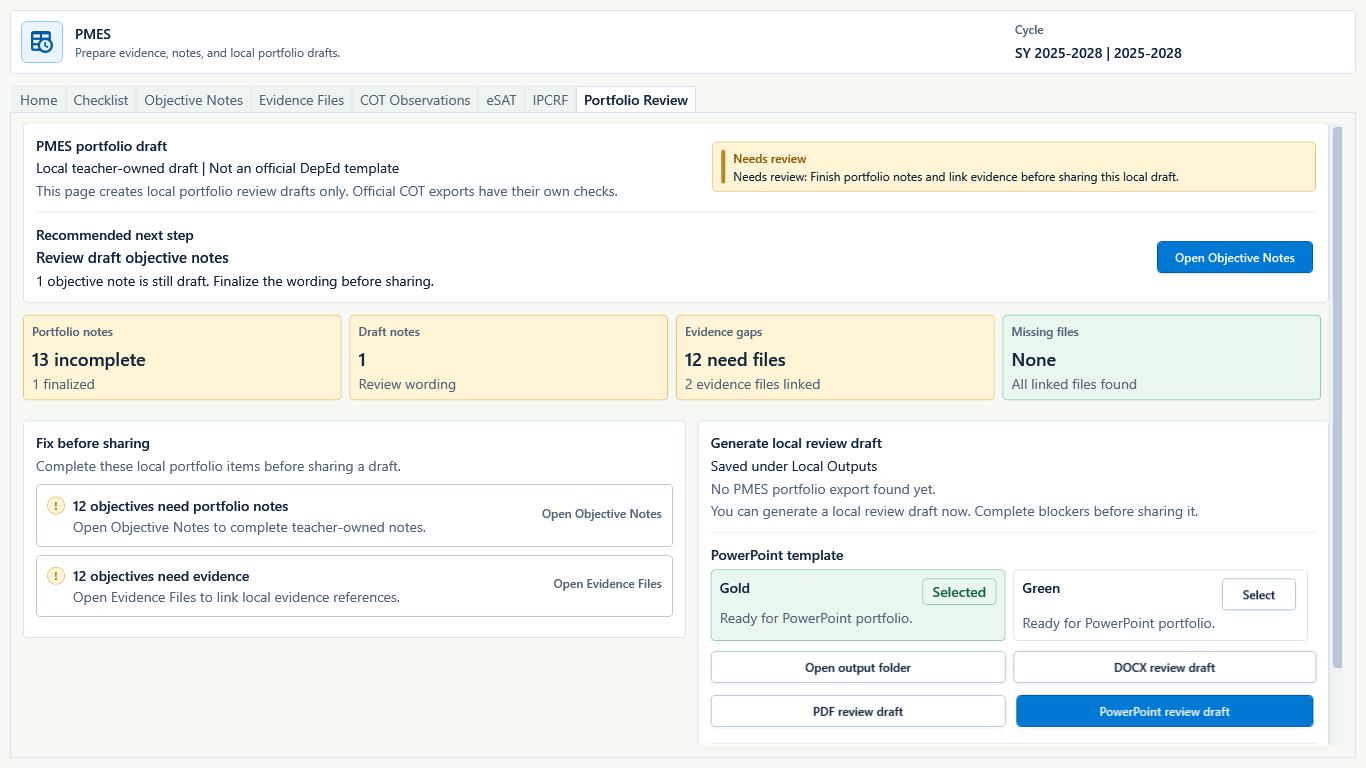
Task: Open output folder
Action: coord(858,667)
